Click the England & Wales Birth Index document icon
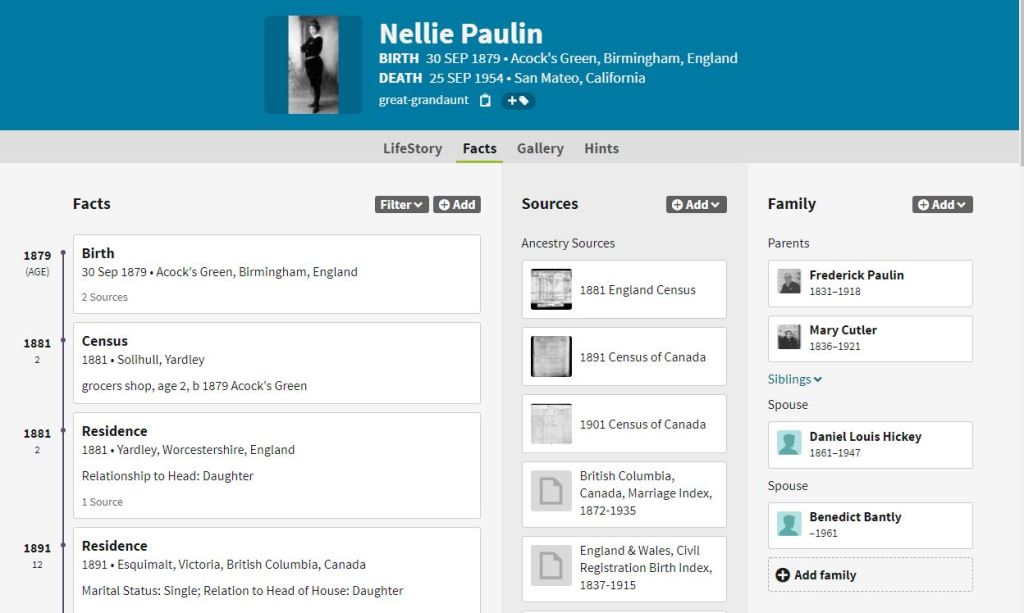1024x613 pixels. tap(551, 567)
